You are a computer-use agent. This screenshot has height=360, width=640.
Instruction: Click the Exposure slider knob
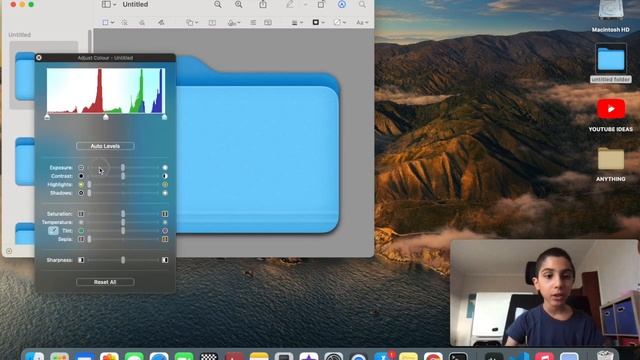pyautogui.click(x=123, y=167)
